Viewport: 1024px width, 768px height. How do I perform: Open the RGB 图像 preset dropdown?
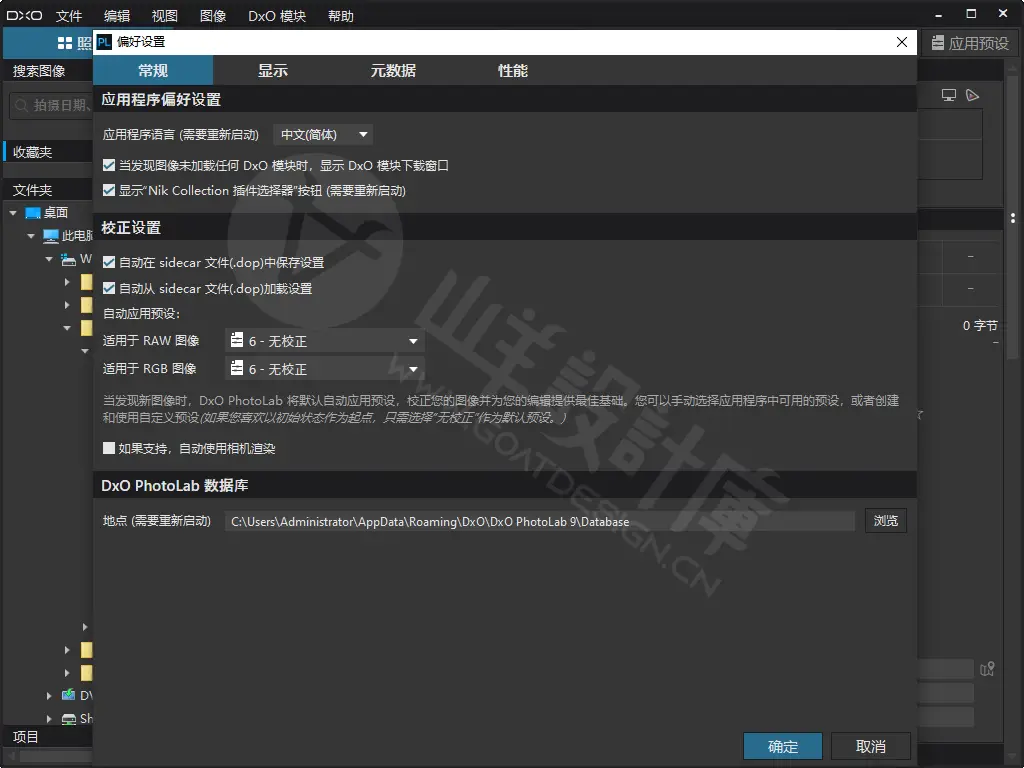(x=325, y=369)
